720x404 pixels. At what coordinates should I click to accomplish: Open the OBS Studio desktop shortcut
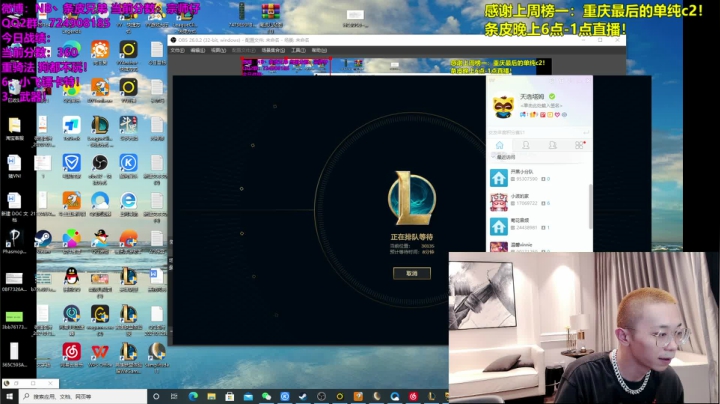point(100,163)
